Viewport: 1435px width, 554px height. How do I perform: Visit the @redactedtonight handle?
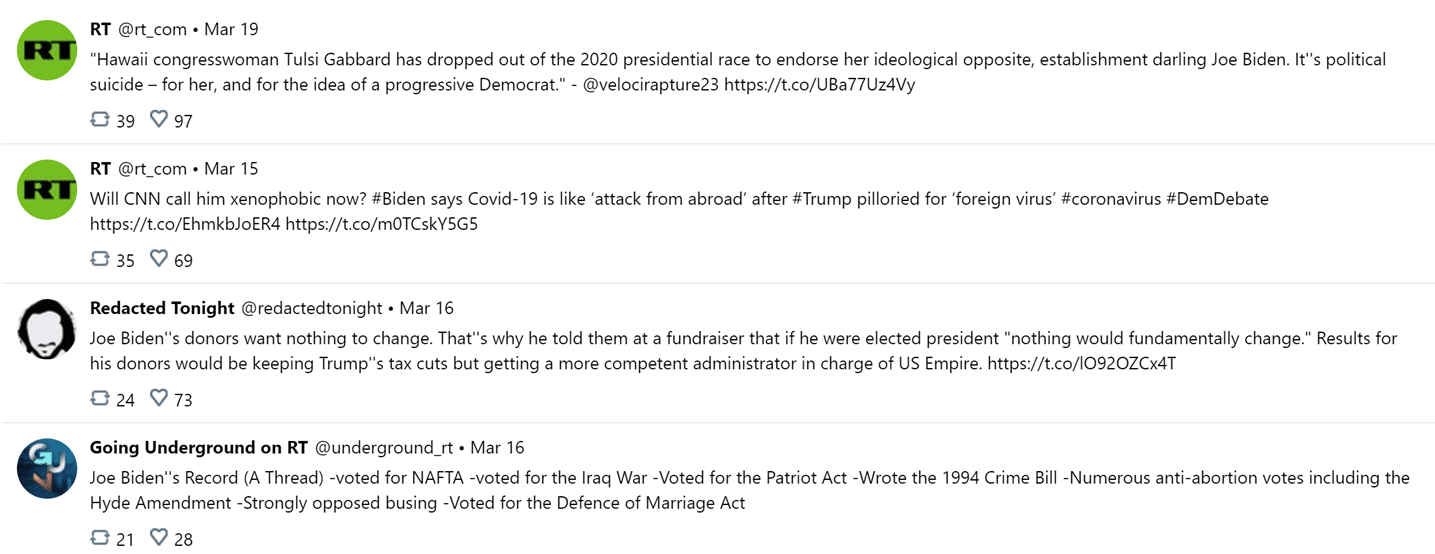click(x=312, y=308)
